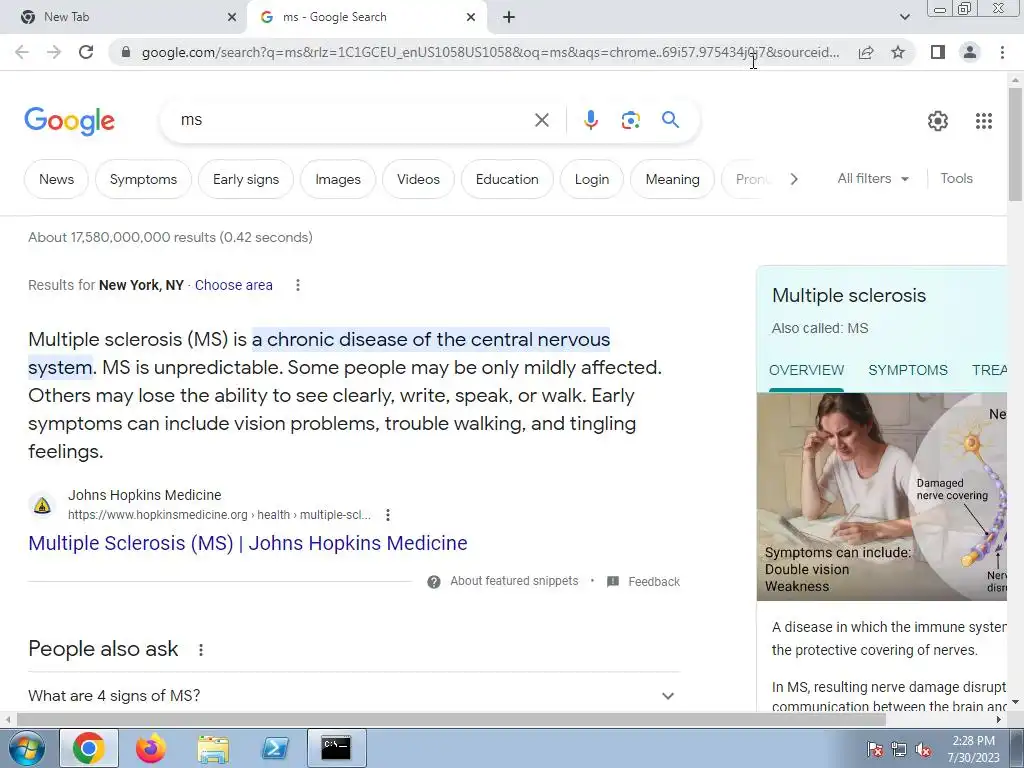Open the knowledge panel SYMPTOMS tab
This screenshot has width=1024, height=768.
(x=908, y=370)
